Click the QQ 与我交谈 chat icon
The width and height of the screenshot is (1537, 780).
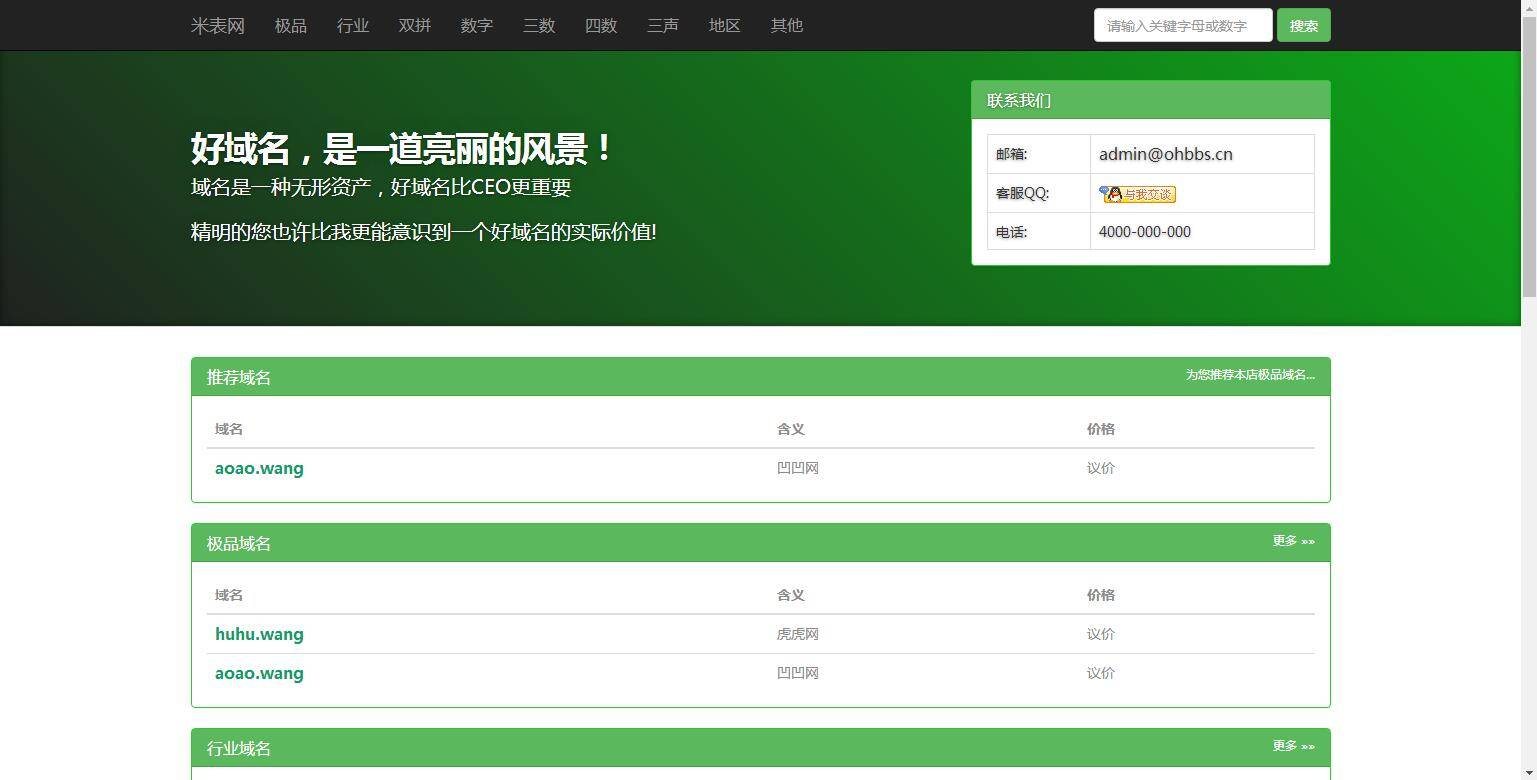(1137, 194)
